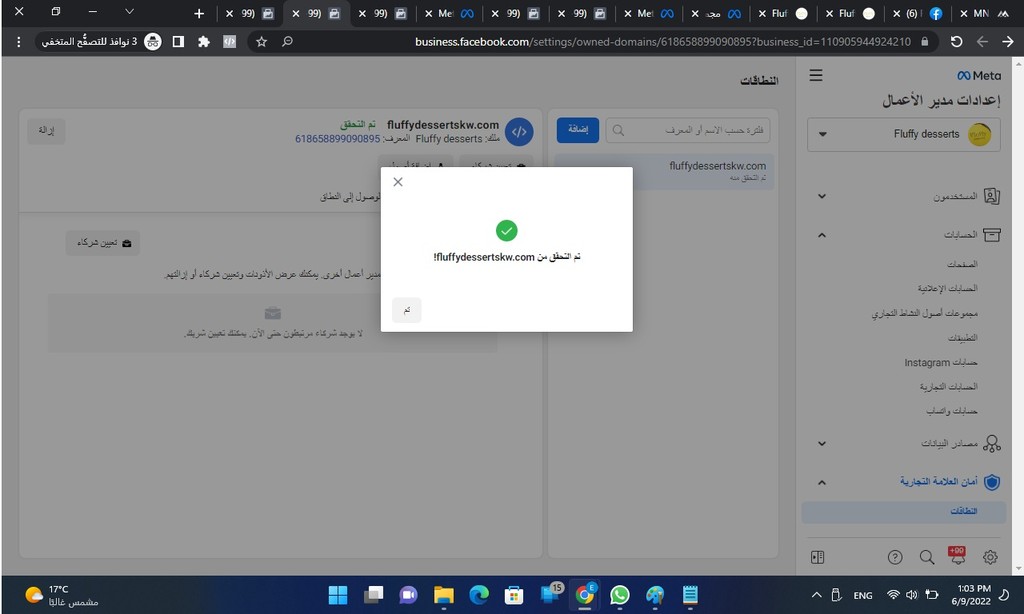
Task: Expand the المستخدمون (Users) section
Action: (x=822, y=196)
